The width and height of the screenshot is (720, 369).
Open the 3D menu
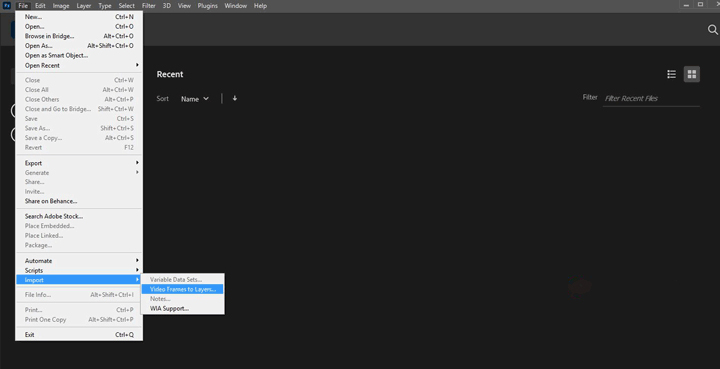pos(167,6)
